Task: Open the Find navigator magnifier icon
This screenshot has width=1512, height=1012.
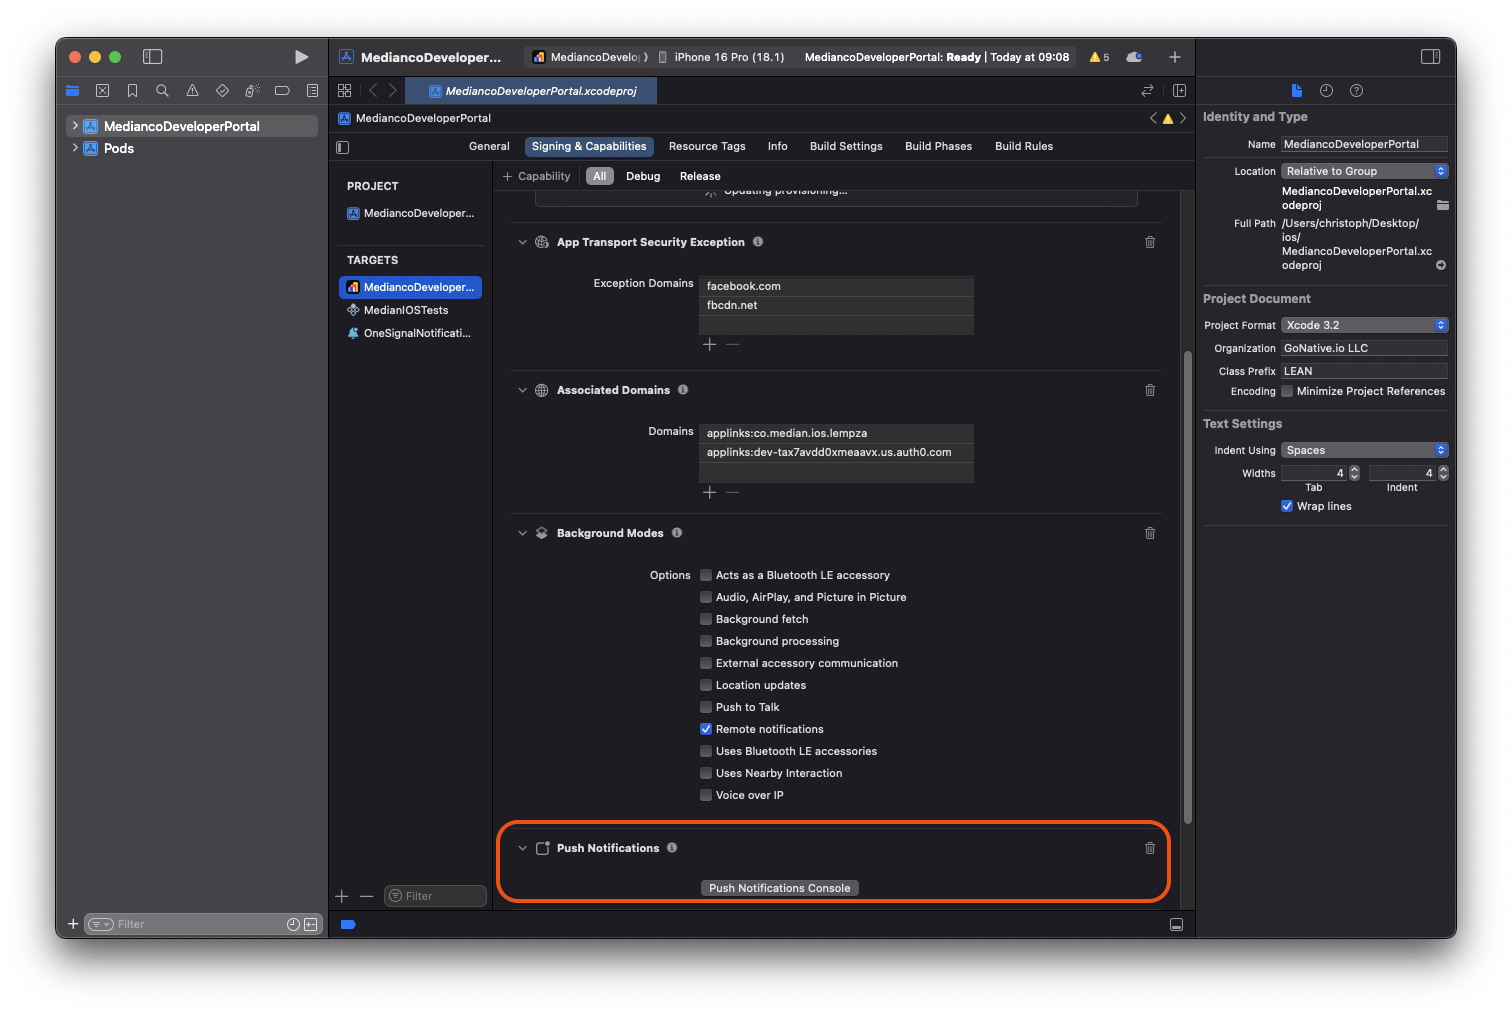Action: 162,91
